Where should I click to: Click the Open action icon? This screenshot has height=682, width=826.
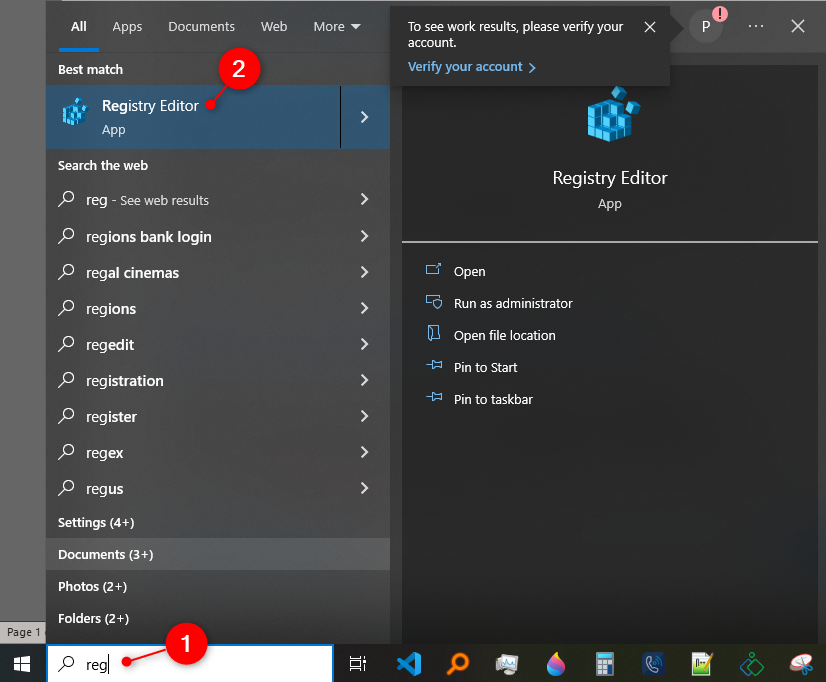click(434, 270)
